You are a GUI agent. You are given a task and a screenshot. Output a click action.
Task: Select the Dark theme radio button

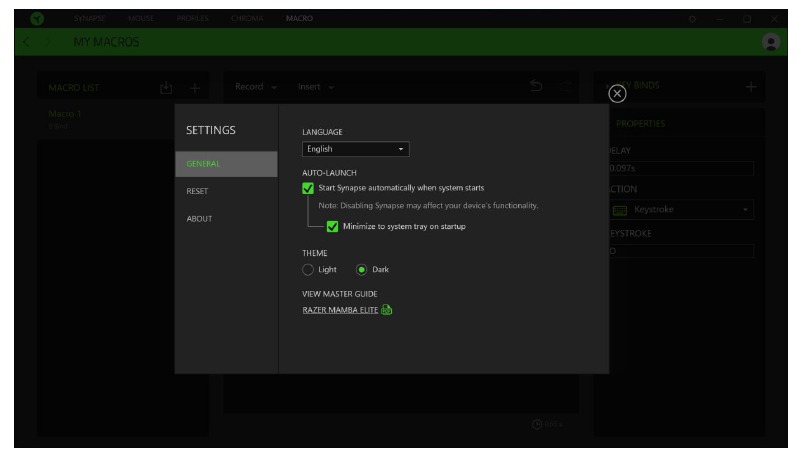point(361,269)
